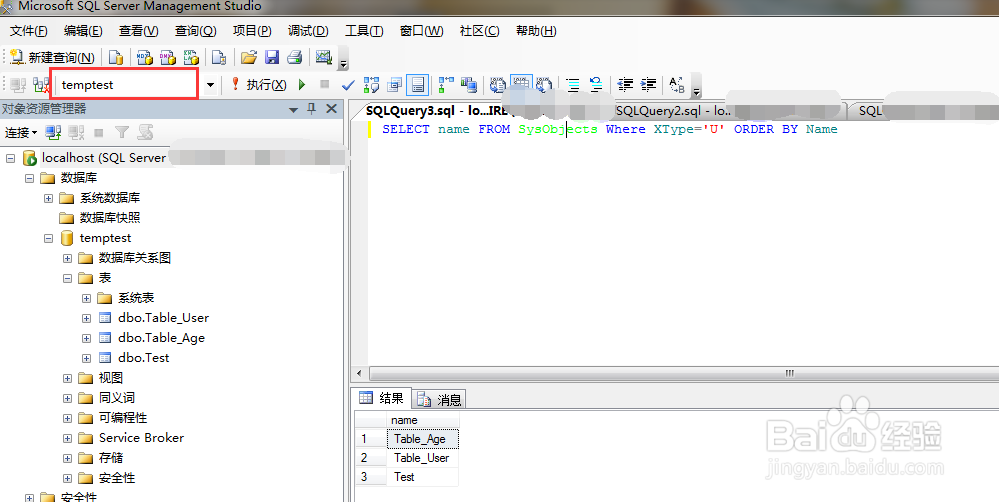Open the standard toolbar overflow options arrow
Image resolution: width=999 pixels, height=502 pixels.
tap(344, 59)
